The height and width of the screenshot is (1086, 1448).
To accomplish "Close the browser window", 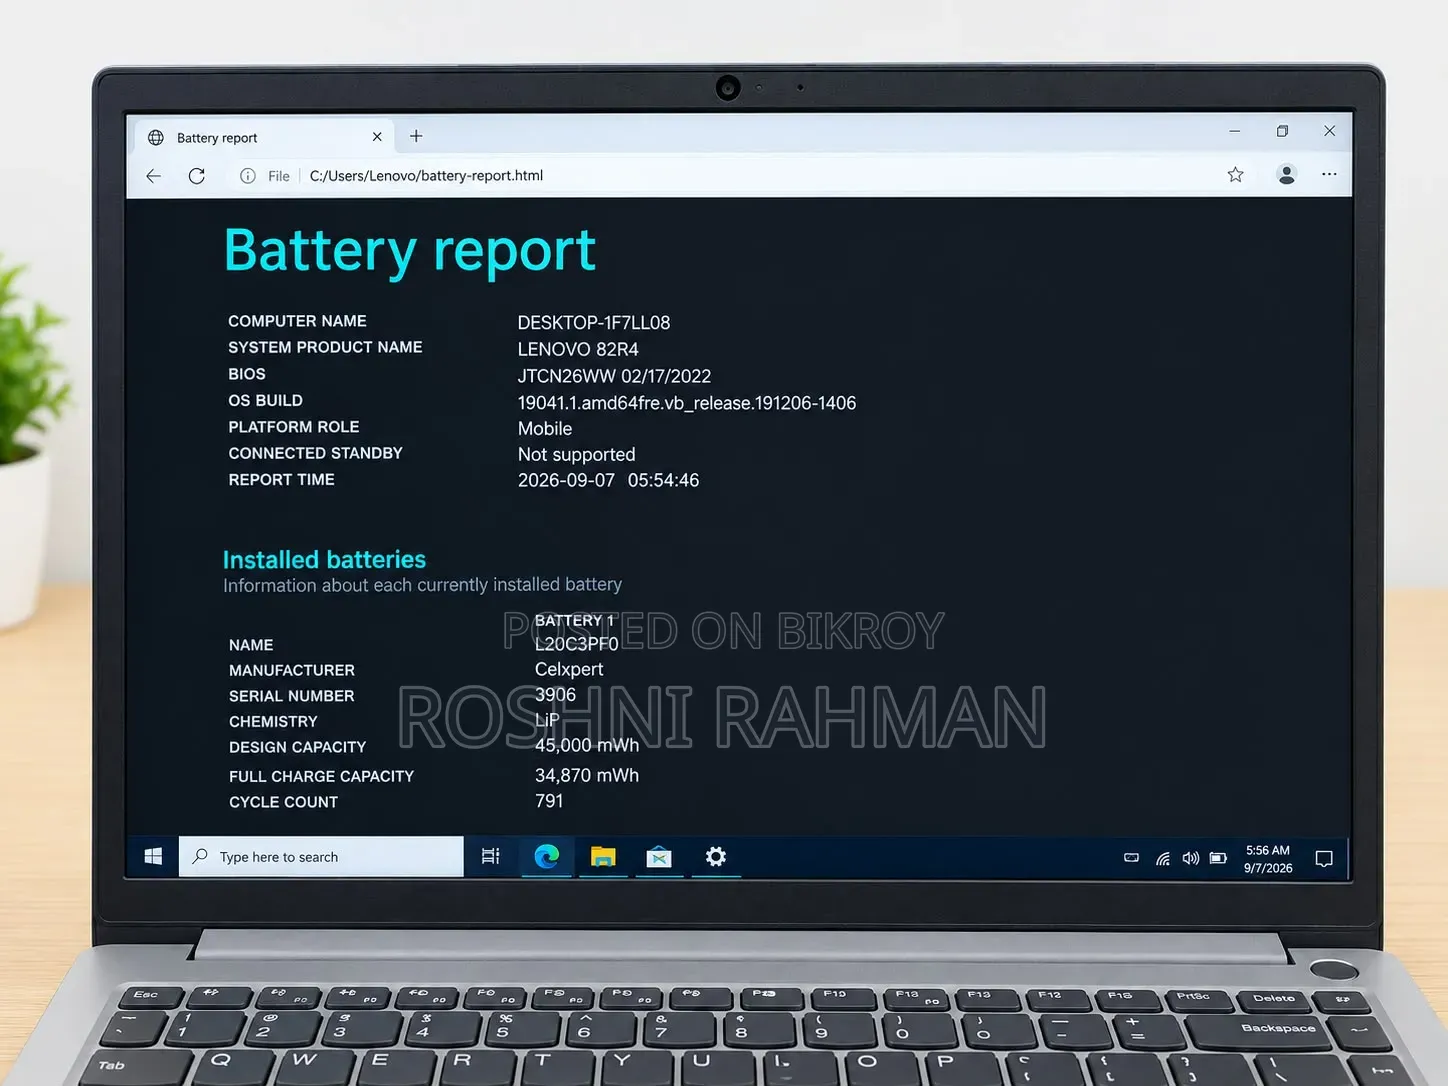I will (1330, 131).
